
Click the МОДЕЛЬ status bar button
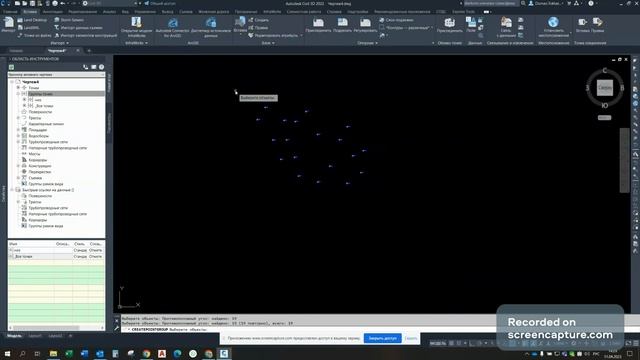pyautogui.click(x=438, y=344)
